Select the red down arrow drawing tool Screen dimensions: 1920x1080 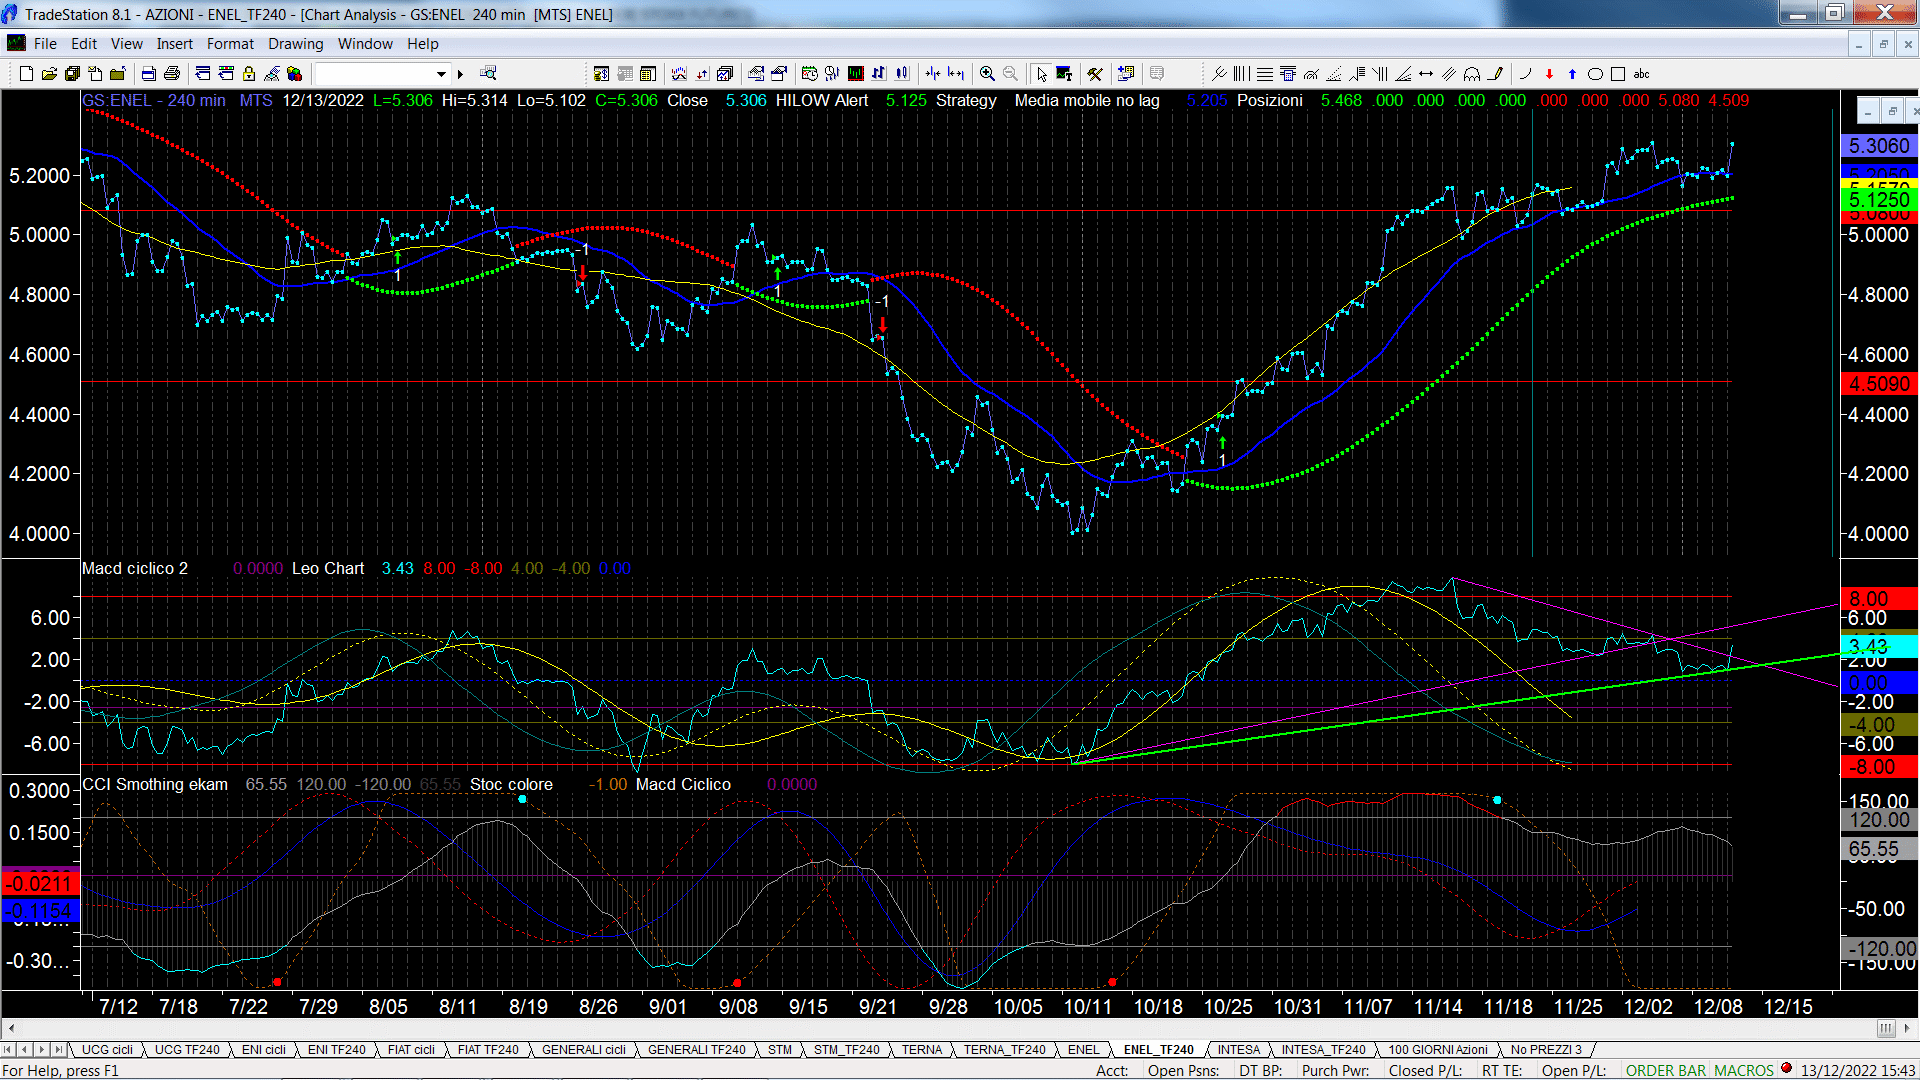pos(1549,74)
